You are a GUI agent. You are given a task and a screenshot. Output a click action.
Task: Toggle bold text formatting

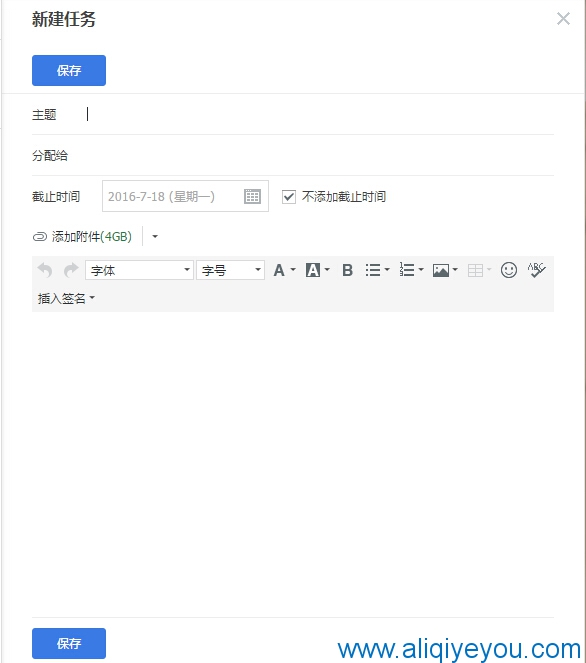point(347,270)
